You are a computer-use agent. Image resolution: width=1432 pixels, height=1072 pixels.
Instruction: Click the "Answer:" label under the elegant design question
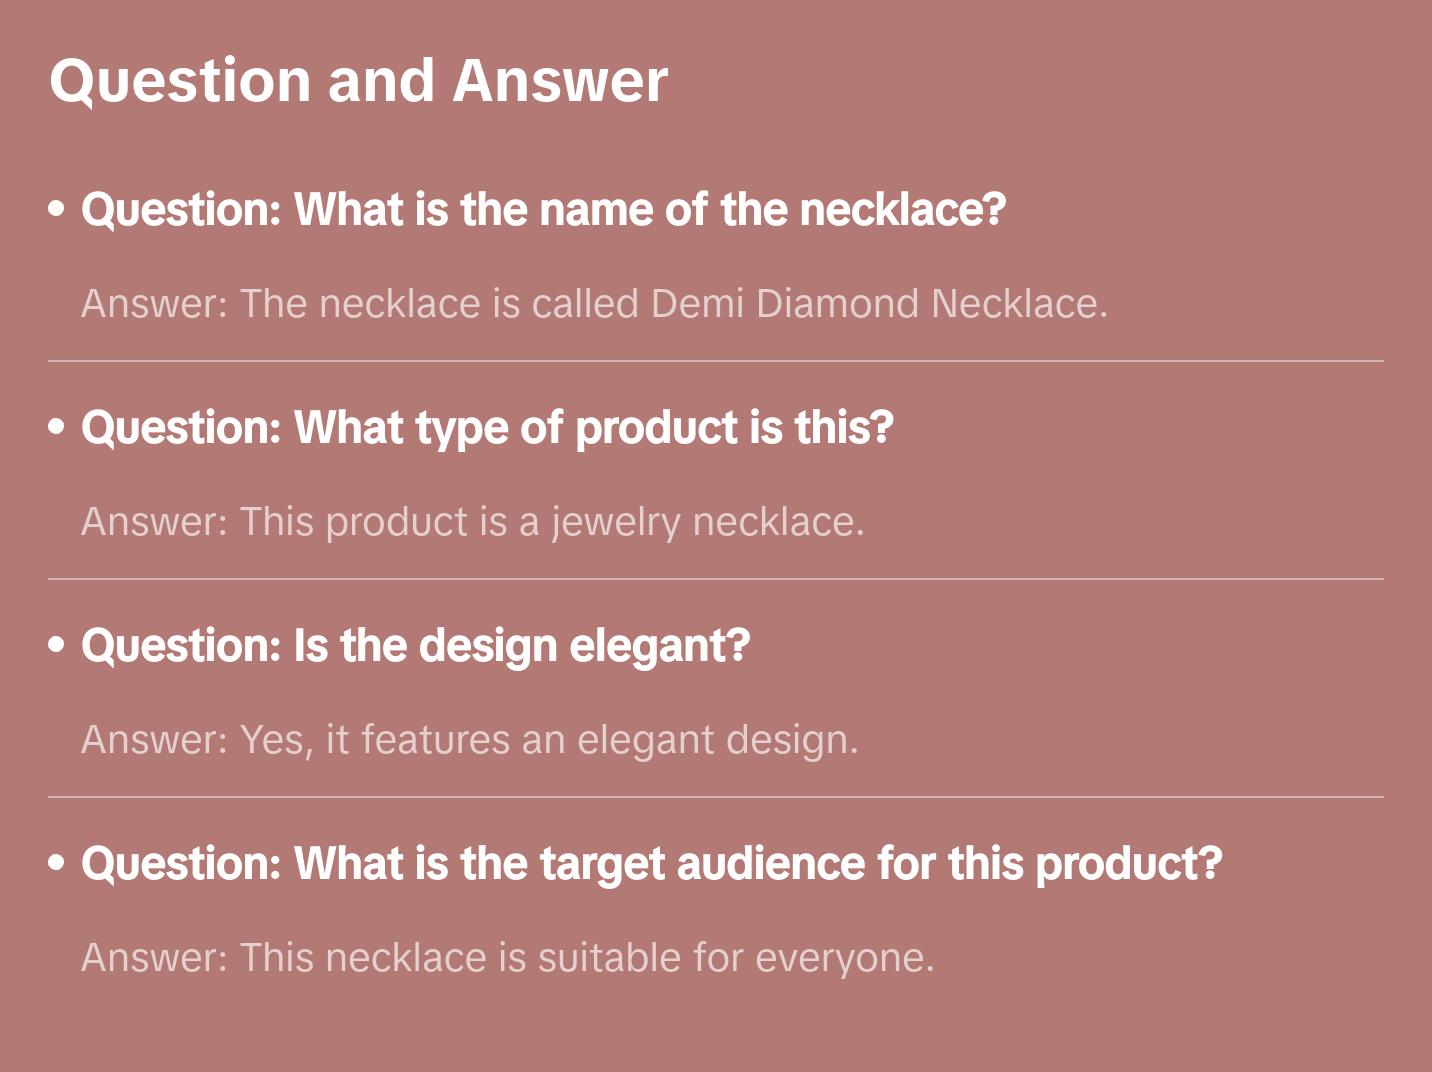[155, 740]
